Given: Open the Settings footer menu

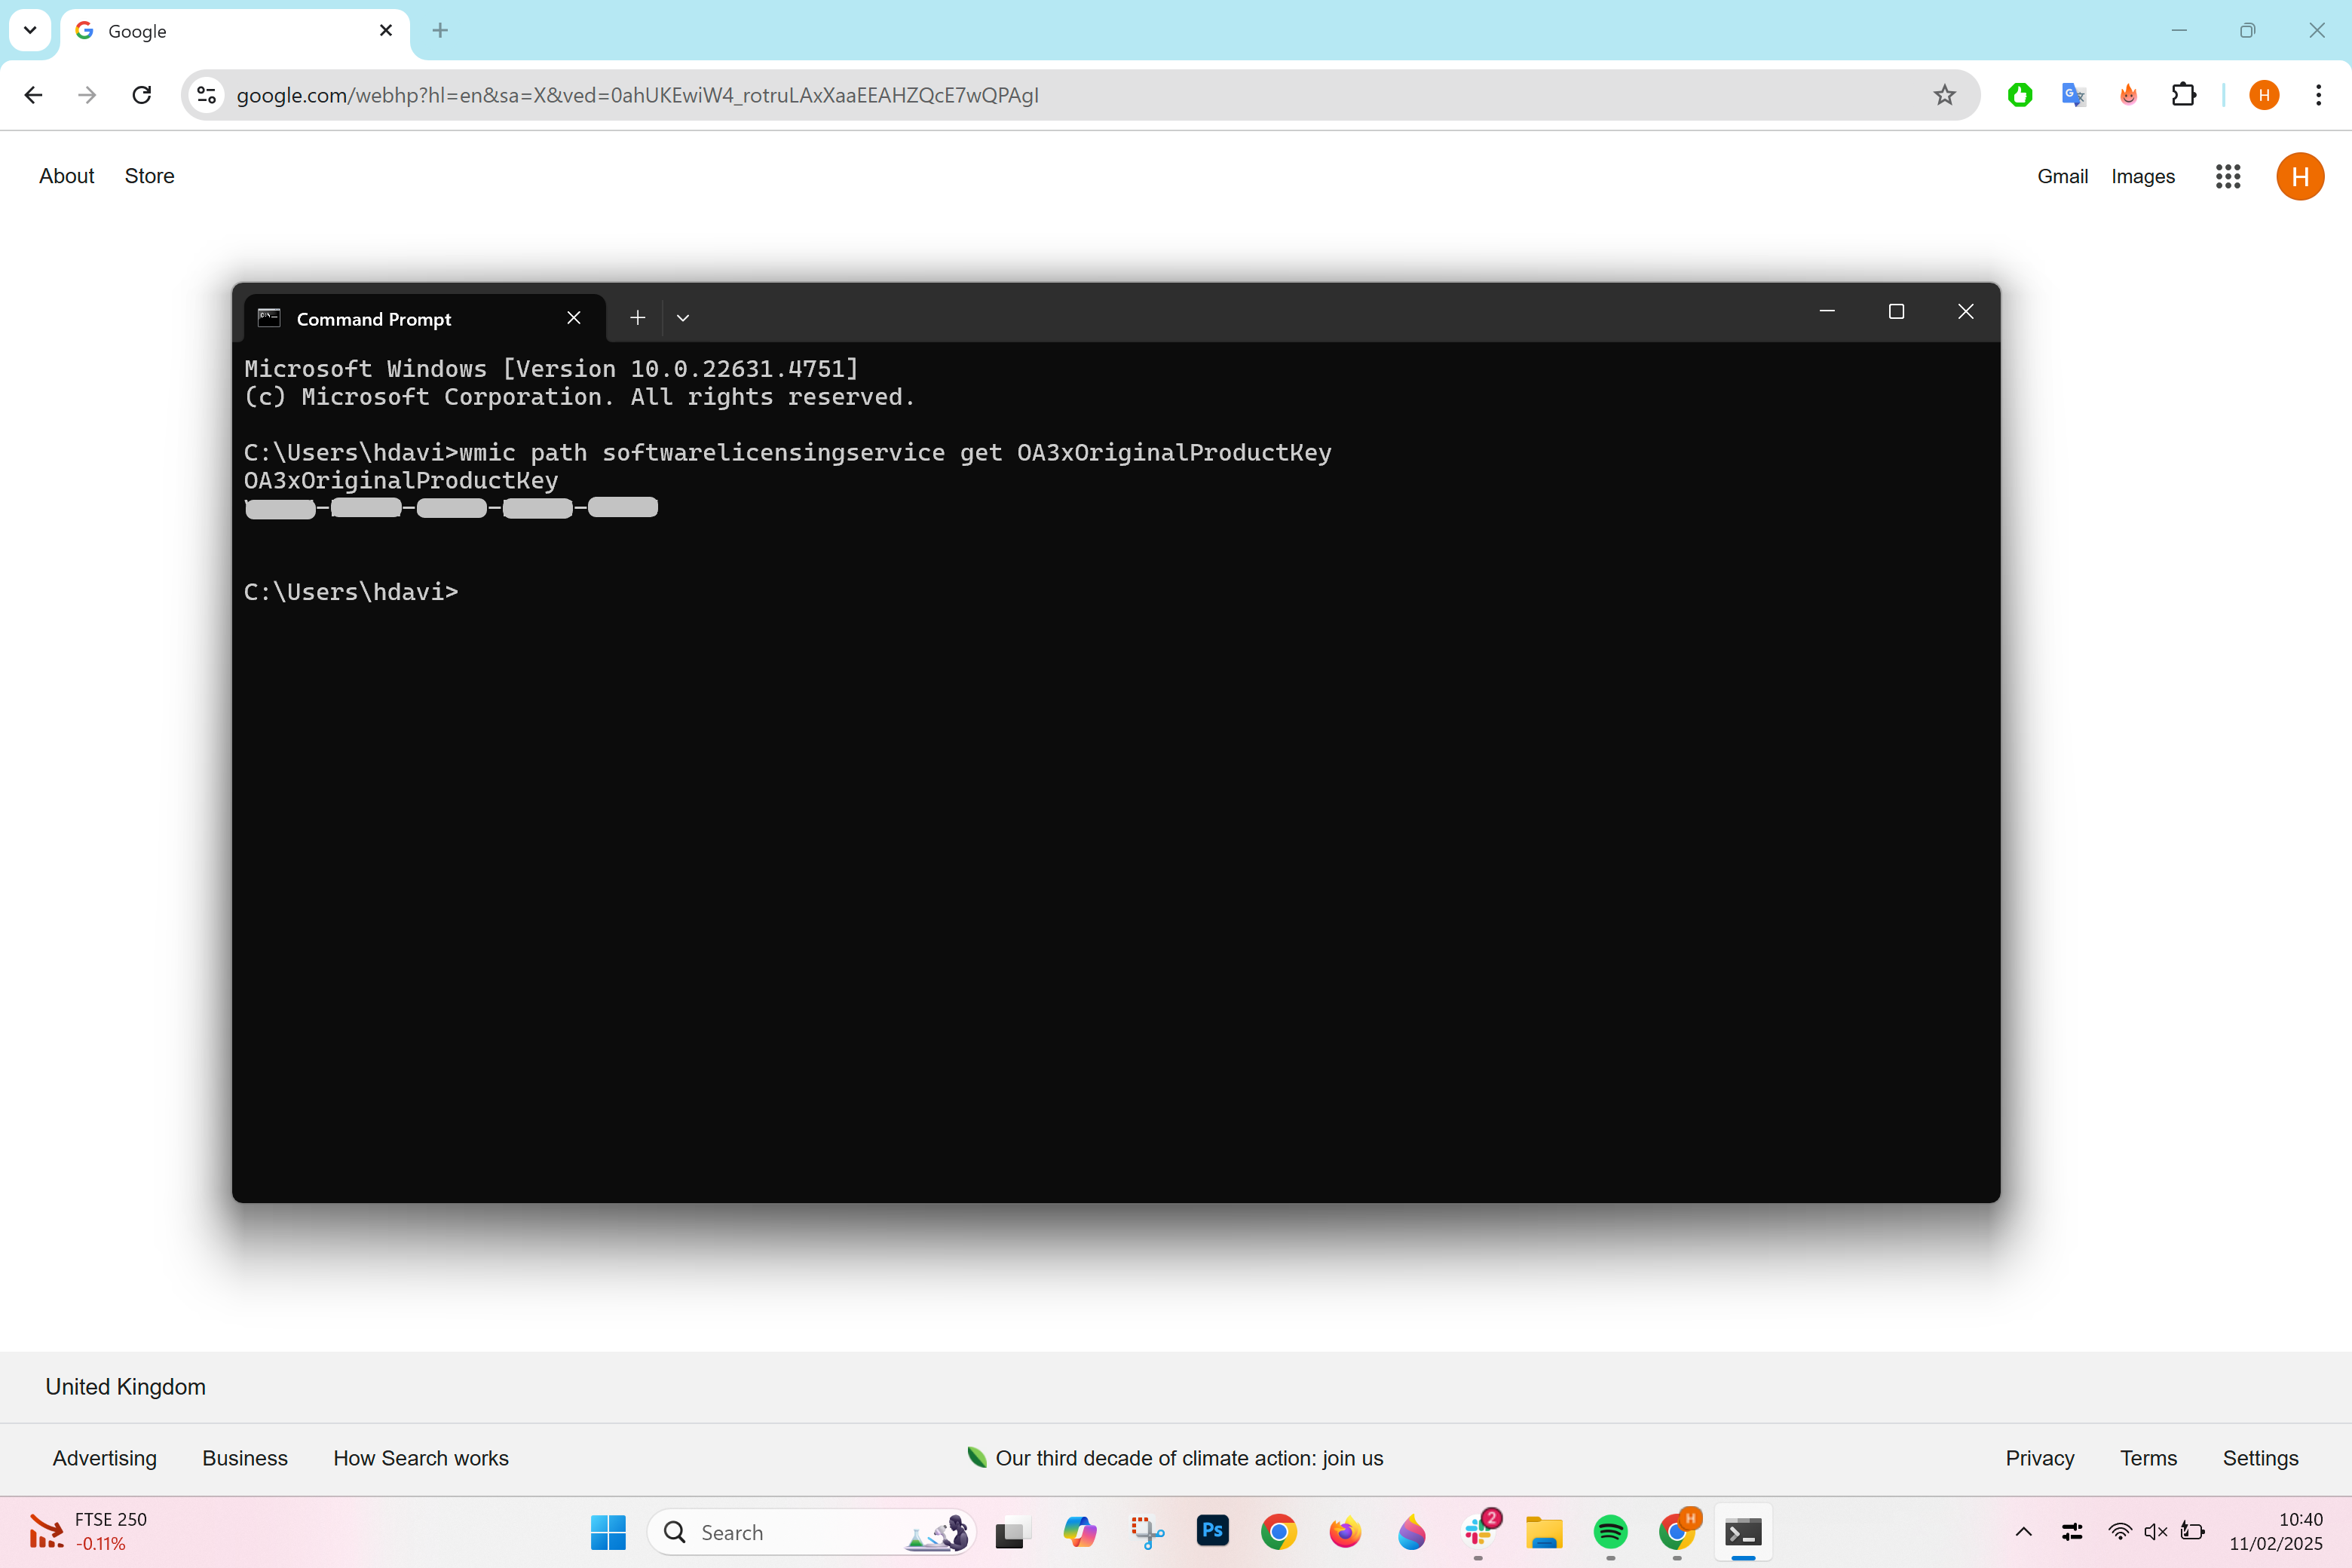Looking at the screenshot, I should 2260,1458.
